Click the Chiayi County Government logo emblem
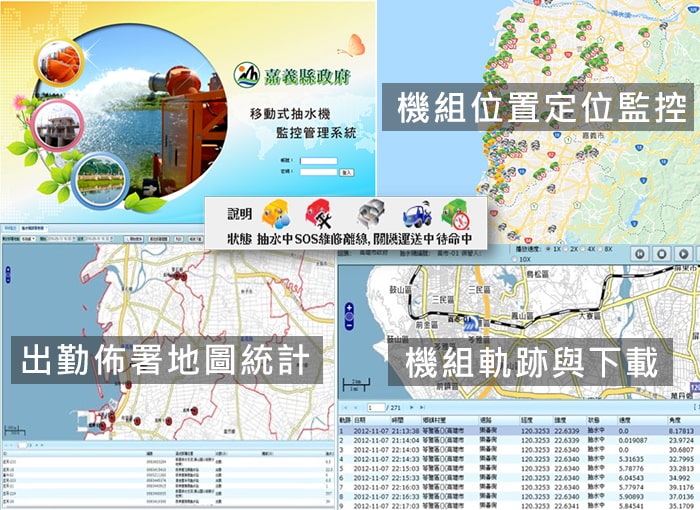The width and height of the screenshot is (700, 510). 246,75
